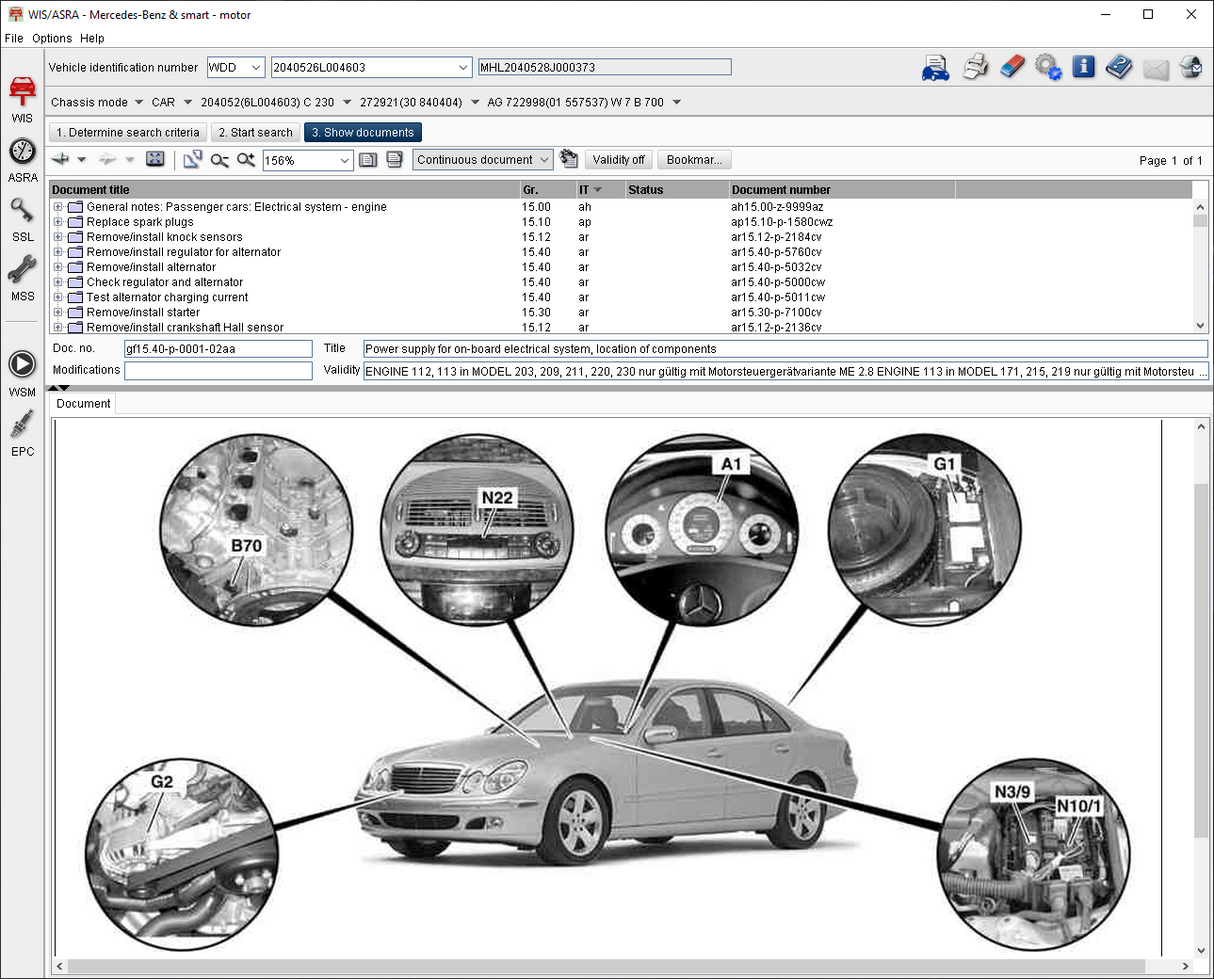The height and width of the screenshot is (979, 1214).
Task: Click the 2. Start search button
Action: [255, 132]
